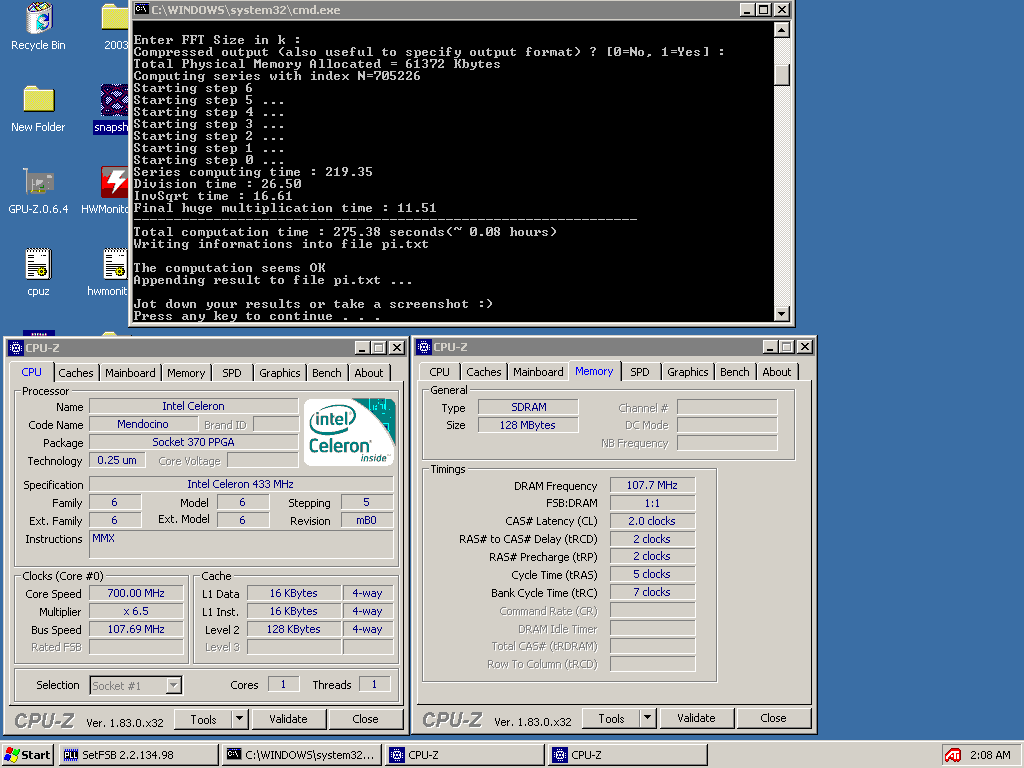This screenshot has width=1024, height=768.
Task: Click the Code Name Mendocino field
Action: (143, 424)
